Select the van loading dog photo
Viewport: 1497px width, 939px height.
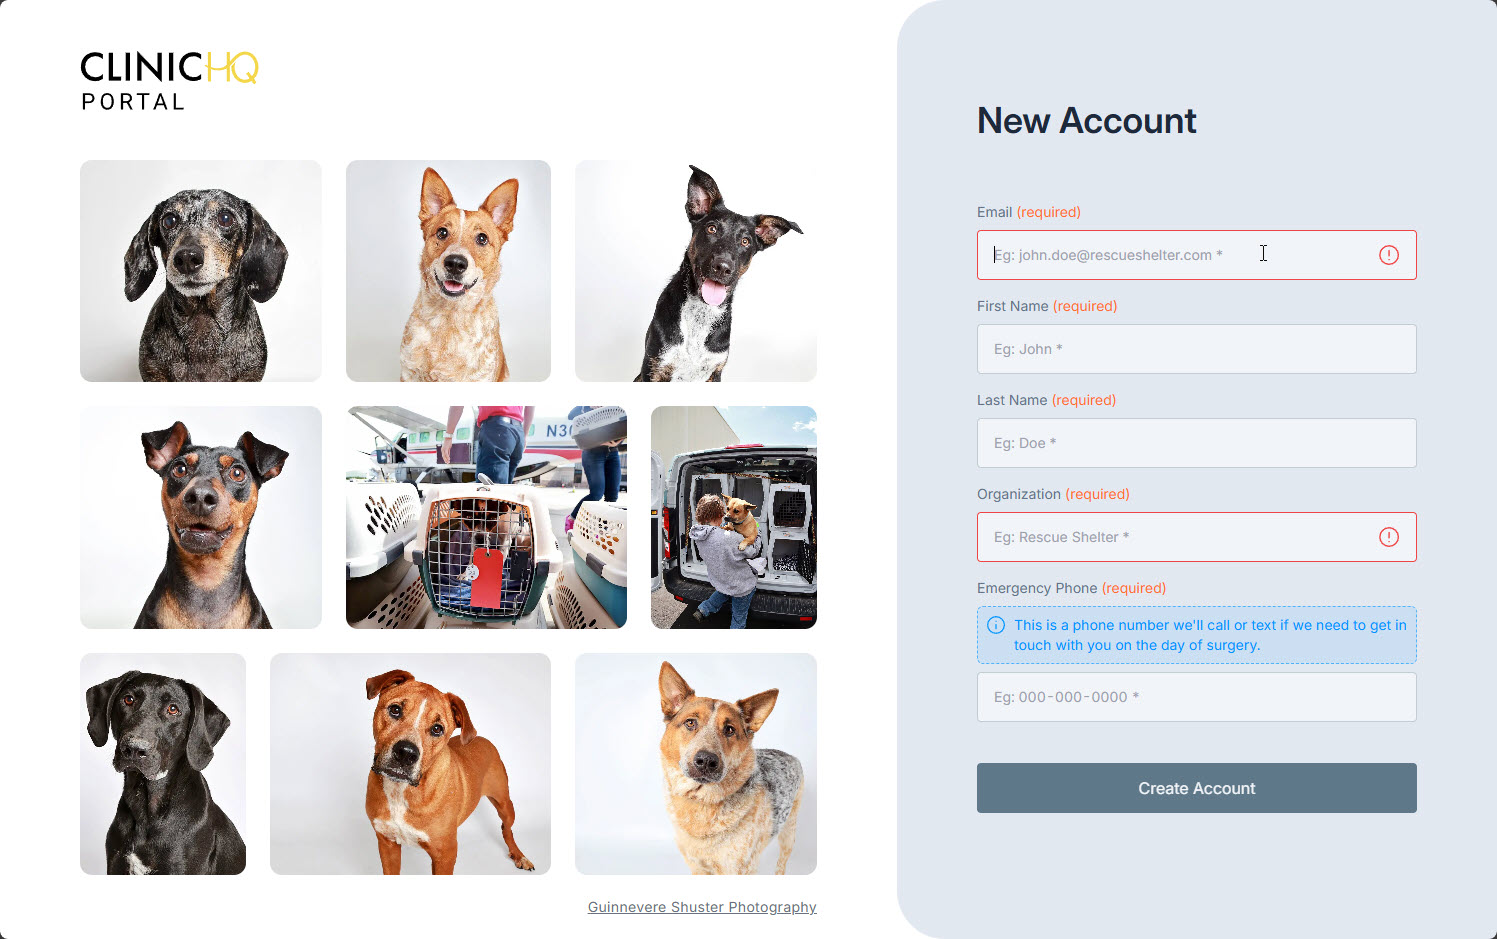[734, 517]
